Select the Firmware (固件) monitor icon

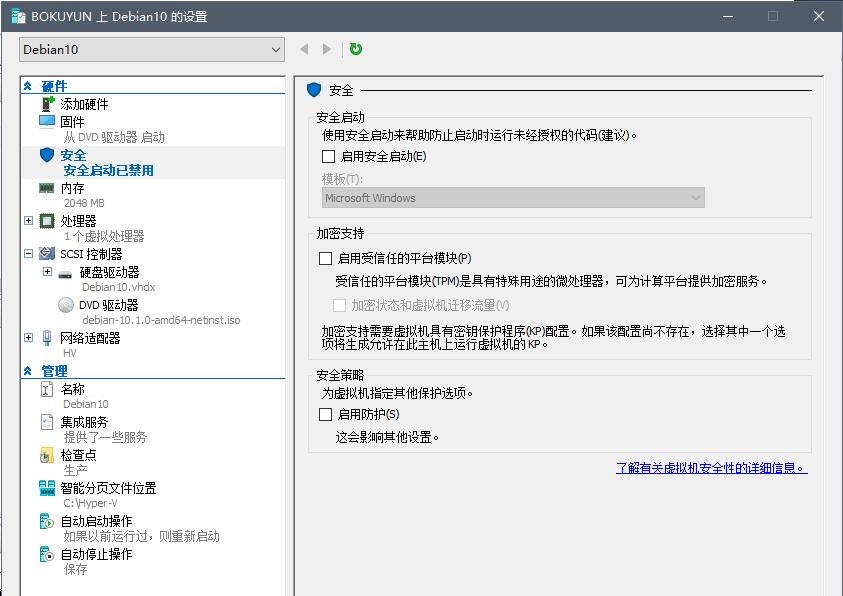(x=47, y=121)
